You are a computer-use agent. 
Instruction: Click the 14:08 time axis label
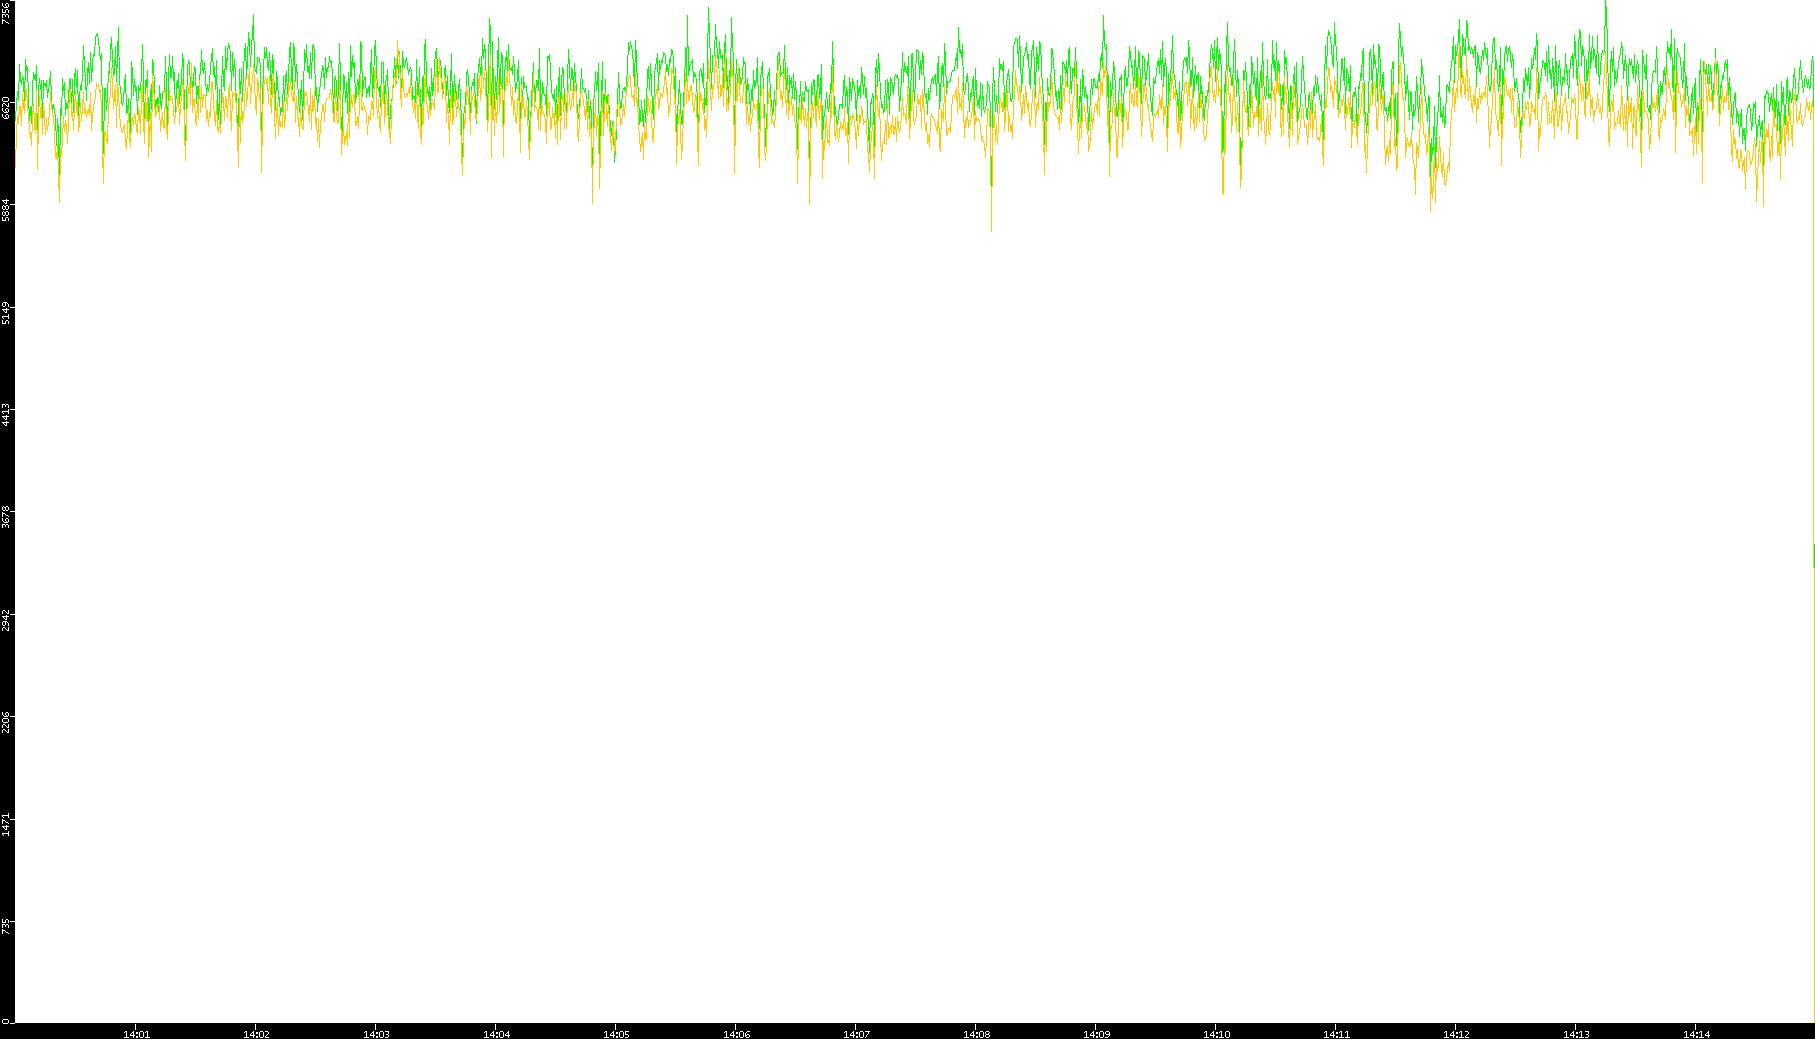pos(976,1034)
